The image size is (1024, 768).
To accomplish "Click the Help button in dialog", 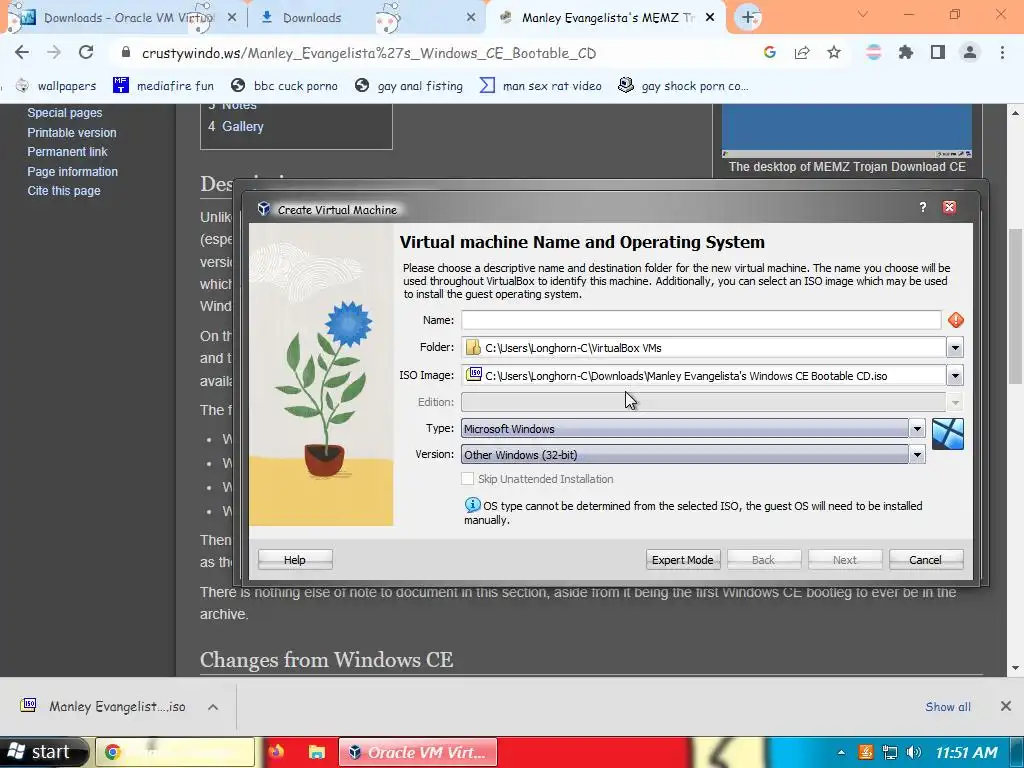I will 295,560.
